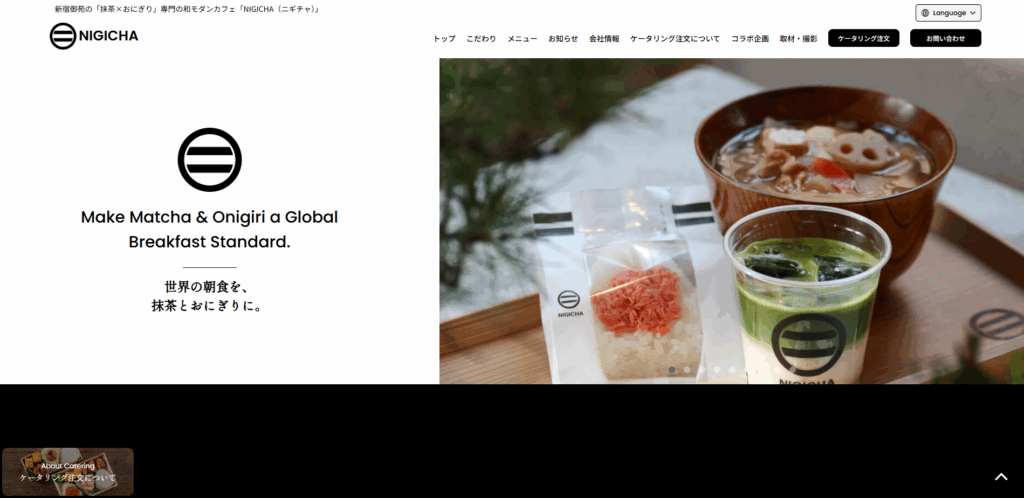The width and height of the screenshot is (1024, 498).
Task: Open the トップ menu item
Action: (444, 39)
